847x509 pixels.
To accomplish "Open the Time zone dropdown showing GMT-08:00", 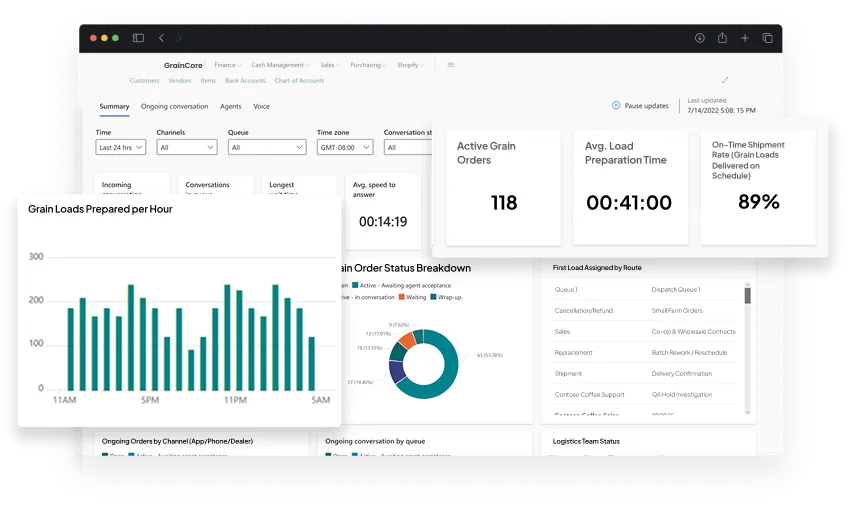I will [344, 147].
